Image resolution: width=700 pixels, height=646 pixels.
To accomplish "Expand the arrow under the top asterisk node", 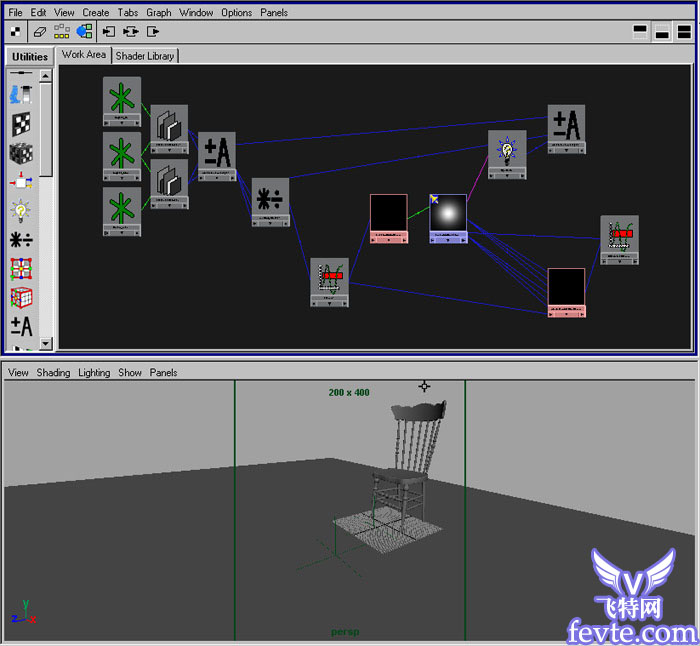I will tap(121, 123).
